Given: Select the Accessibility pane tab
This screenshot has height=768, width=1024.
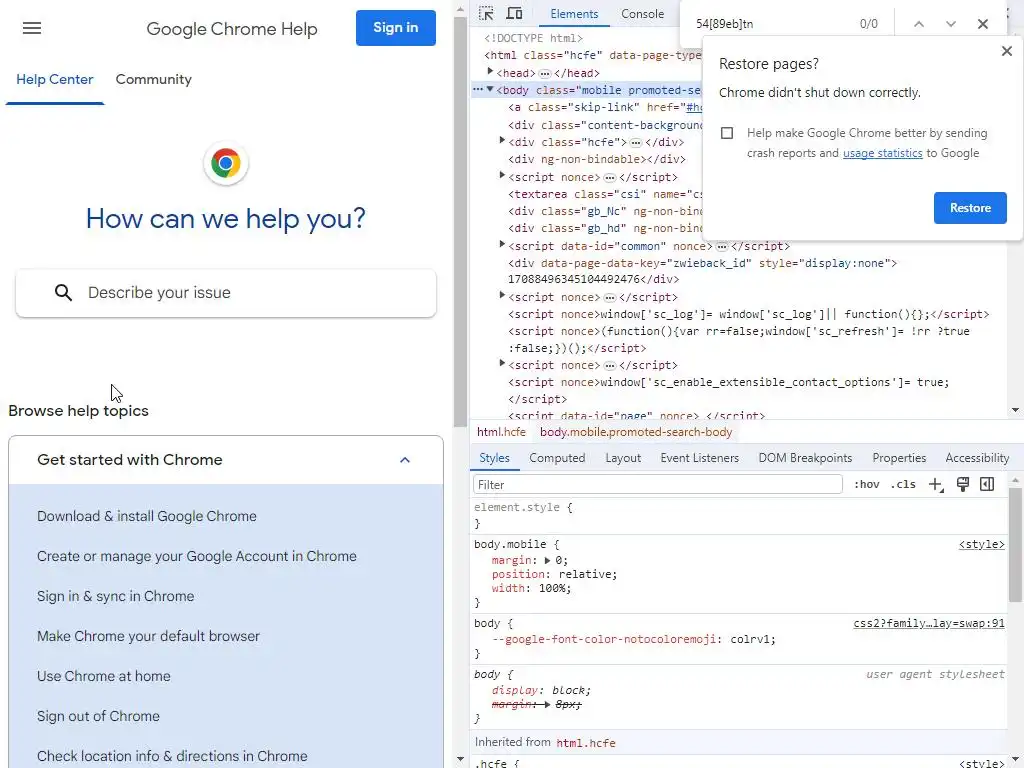Looking at the screenshot, I should tap(977, 458).
